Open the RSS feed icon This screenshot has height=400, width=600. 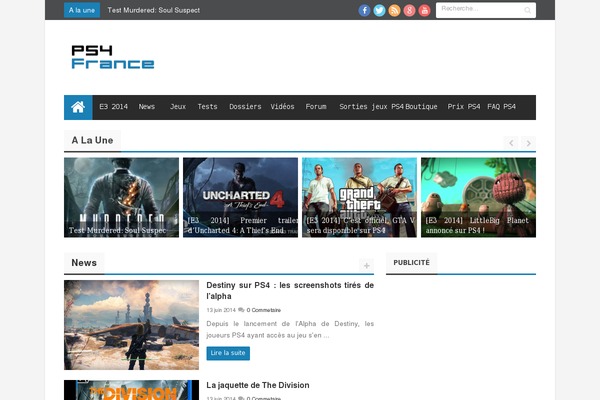pyautogui.click(x=394, y=10)
